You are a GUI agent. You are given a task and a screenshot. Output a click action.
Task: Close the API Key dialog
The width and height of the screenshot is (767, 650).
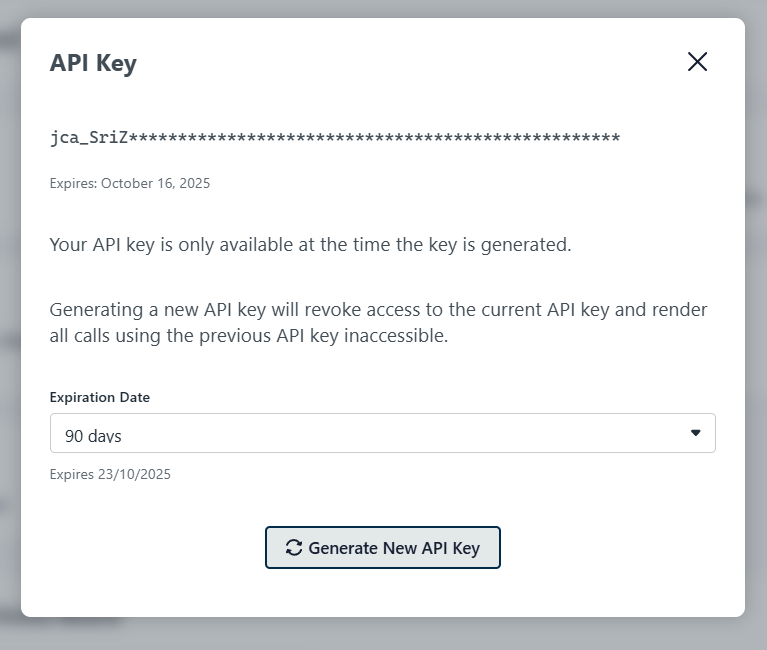pyautogui.click(x=697, y=62)
